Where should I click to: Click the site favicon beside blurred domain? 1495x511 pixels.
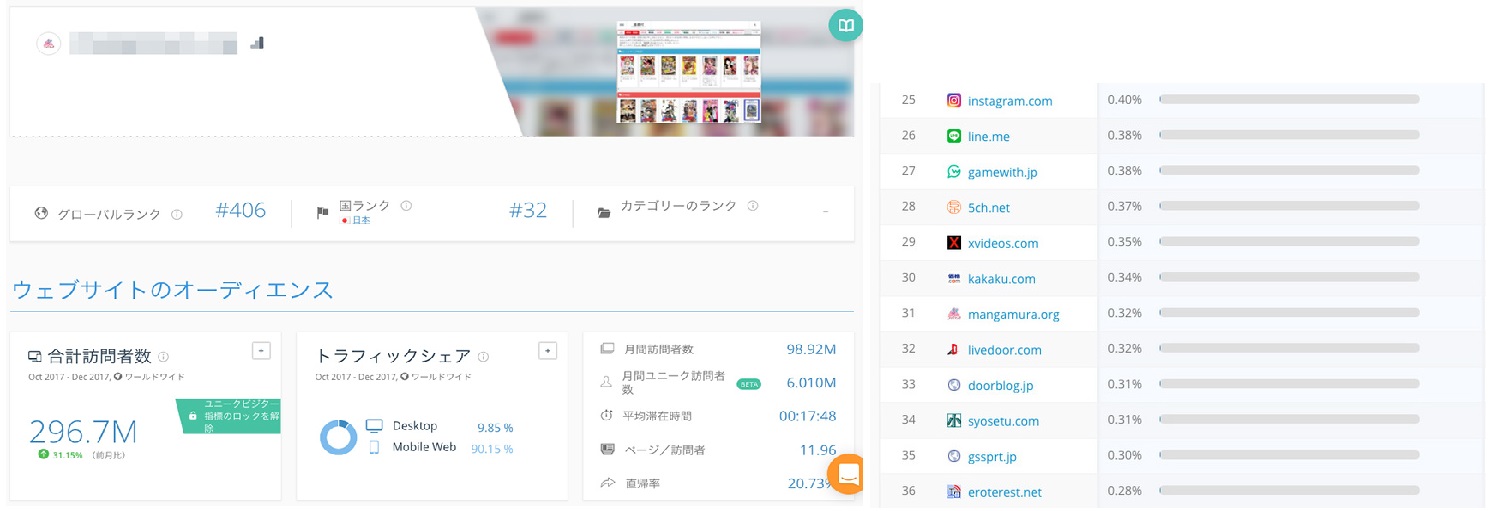click(48, 43)
